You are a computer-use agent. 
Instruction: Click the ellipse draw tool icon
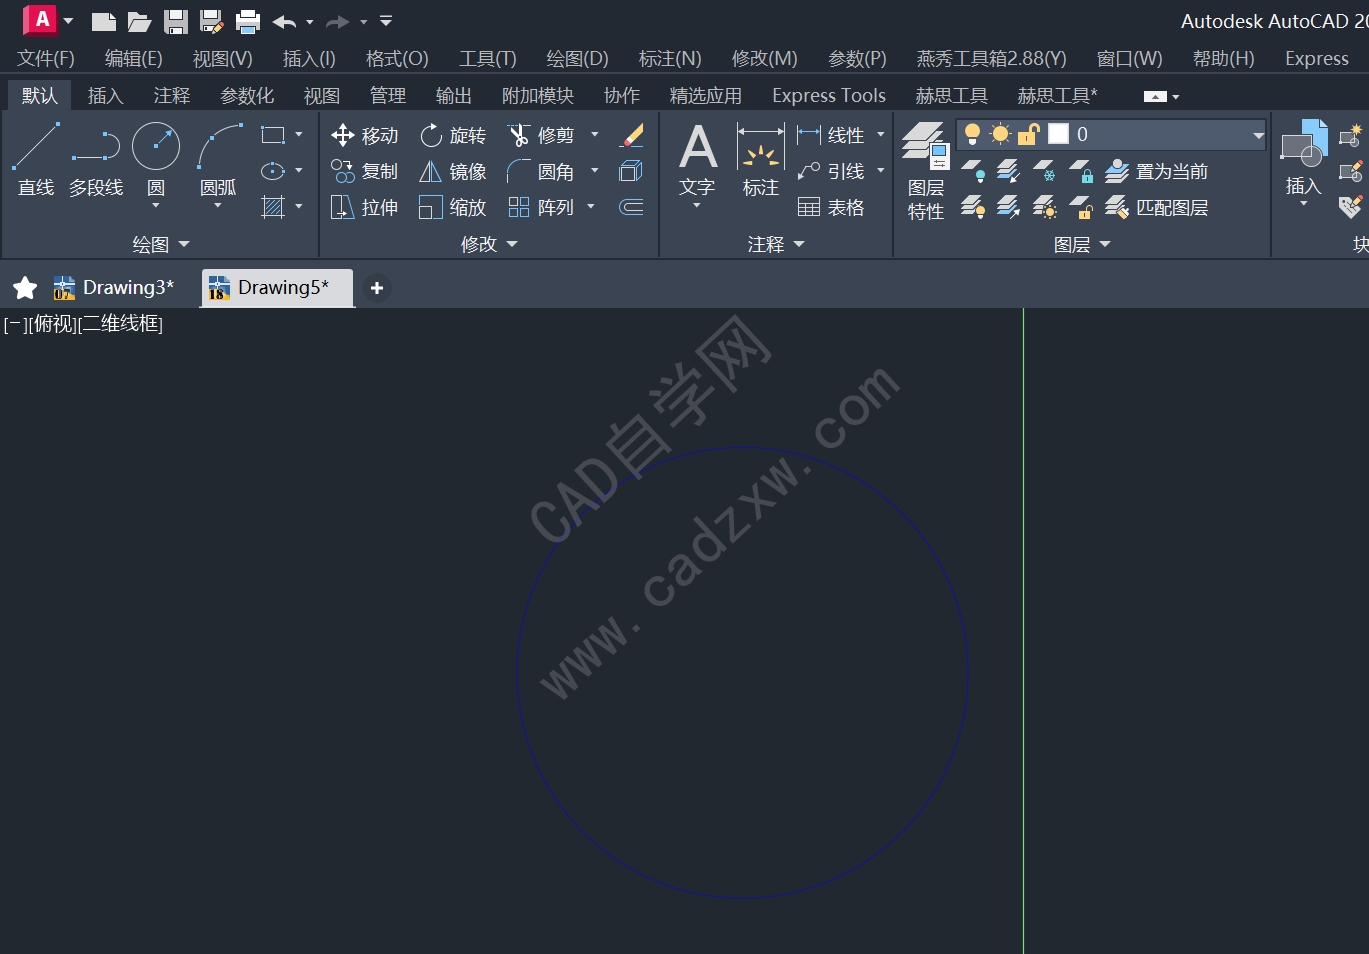click(273, 171)
